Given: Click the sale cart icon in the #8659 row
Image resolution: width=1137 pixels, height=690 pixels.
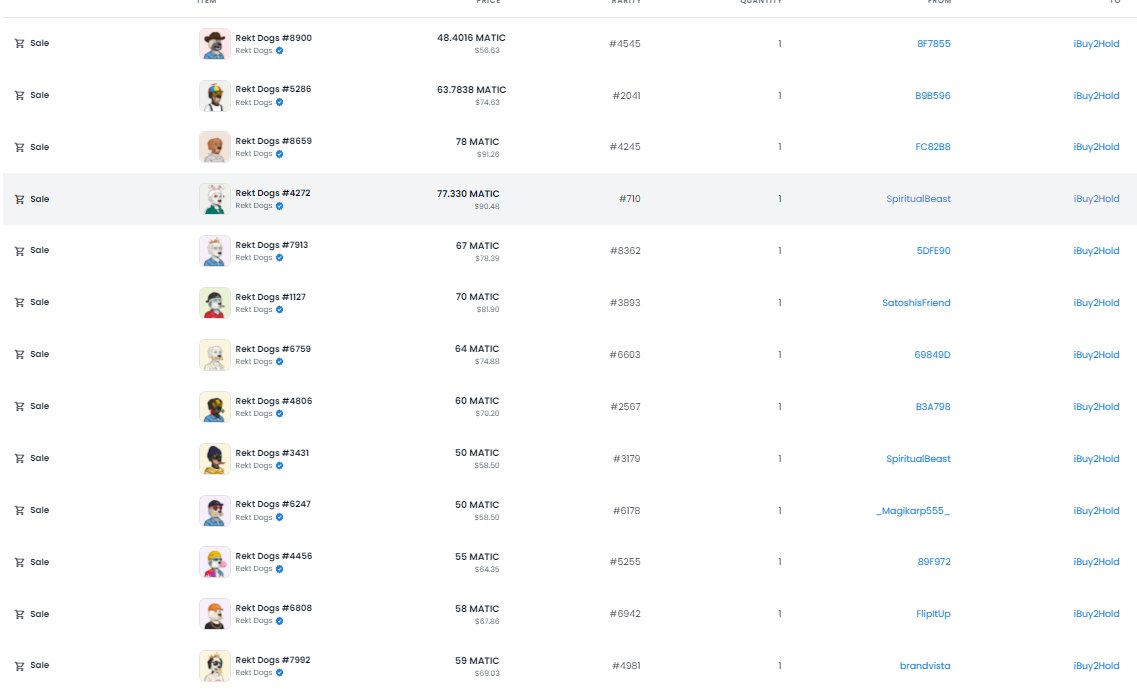Looking at the screenshot, I should 20,147.
